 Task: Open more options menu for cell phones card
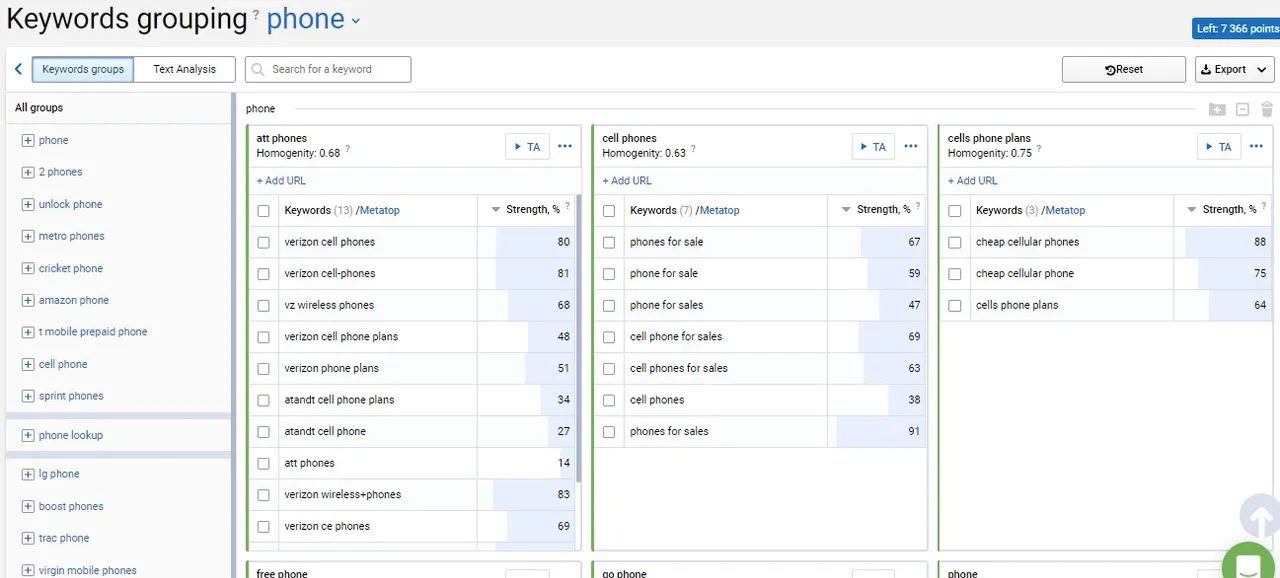pyautogui.click(x=911, y=147)
